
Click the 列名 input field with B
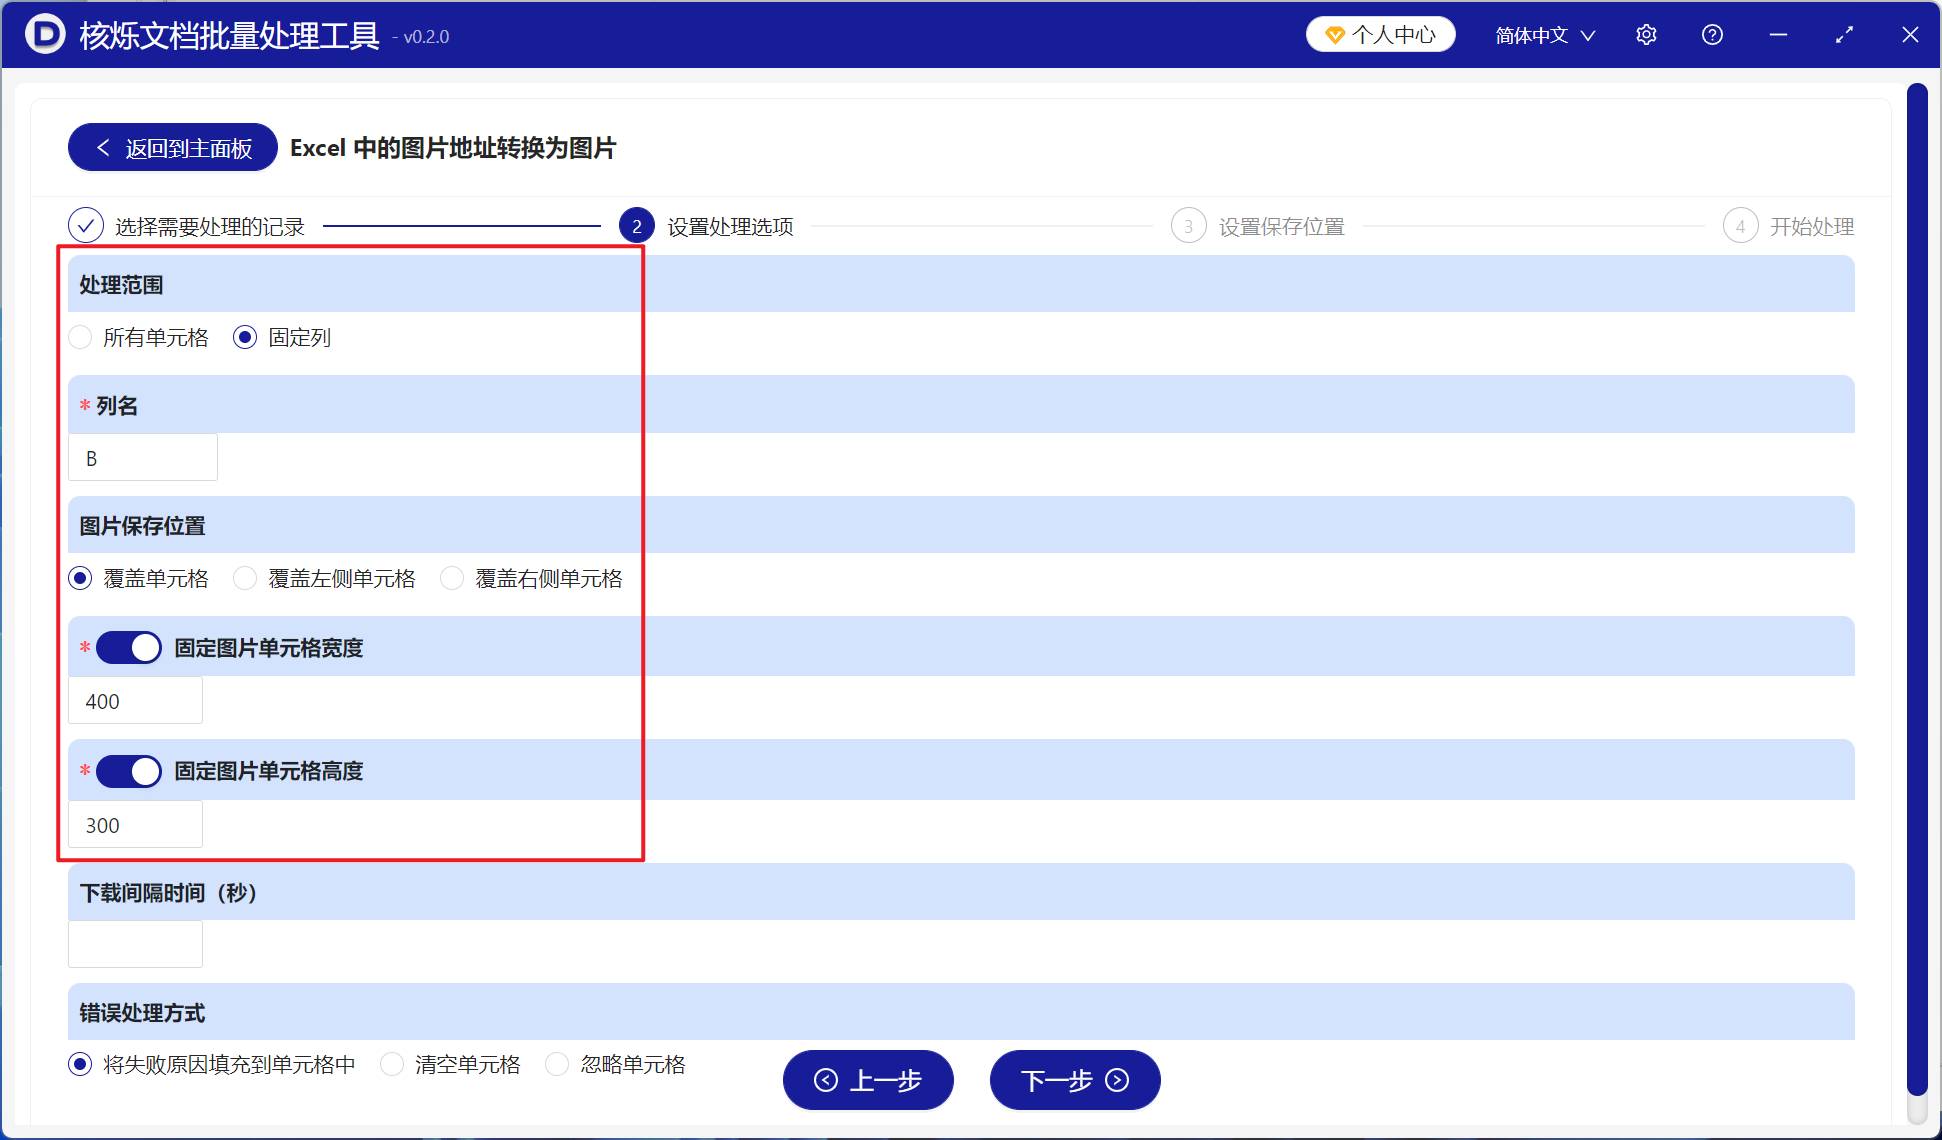143,458
